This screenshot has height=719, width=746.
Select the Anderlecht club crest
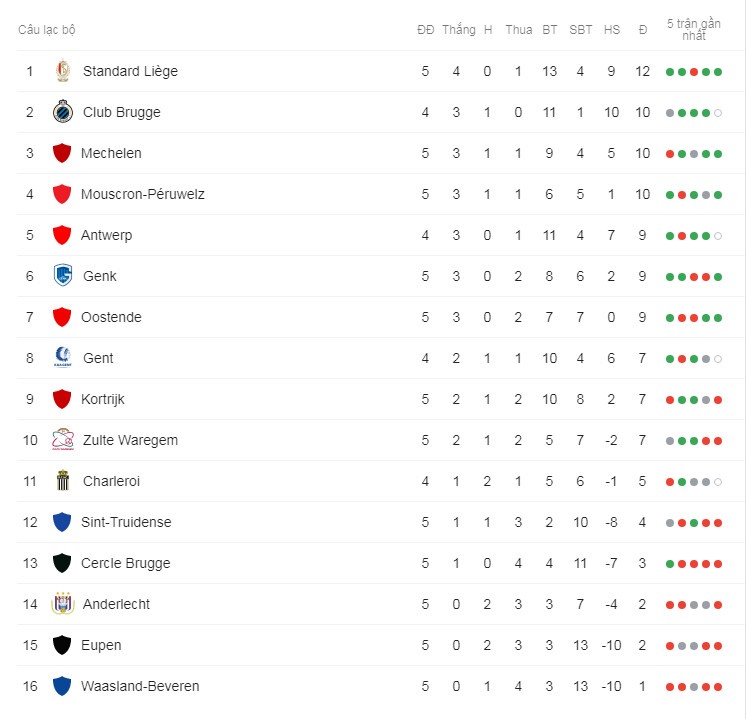click(62, 603)
